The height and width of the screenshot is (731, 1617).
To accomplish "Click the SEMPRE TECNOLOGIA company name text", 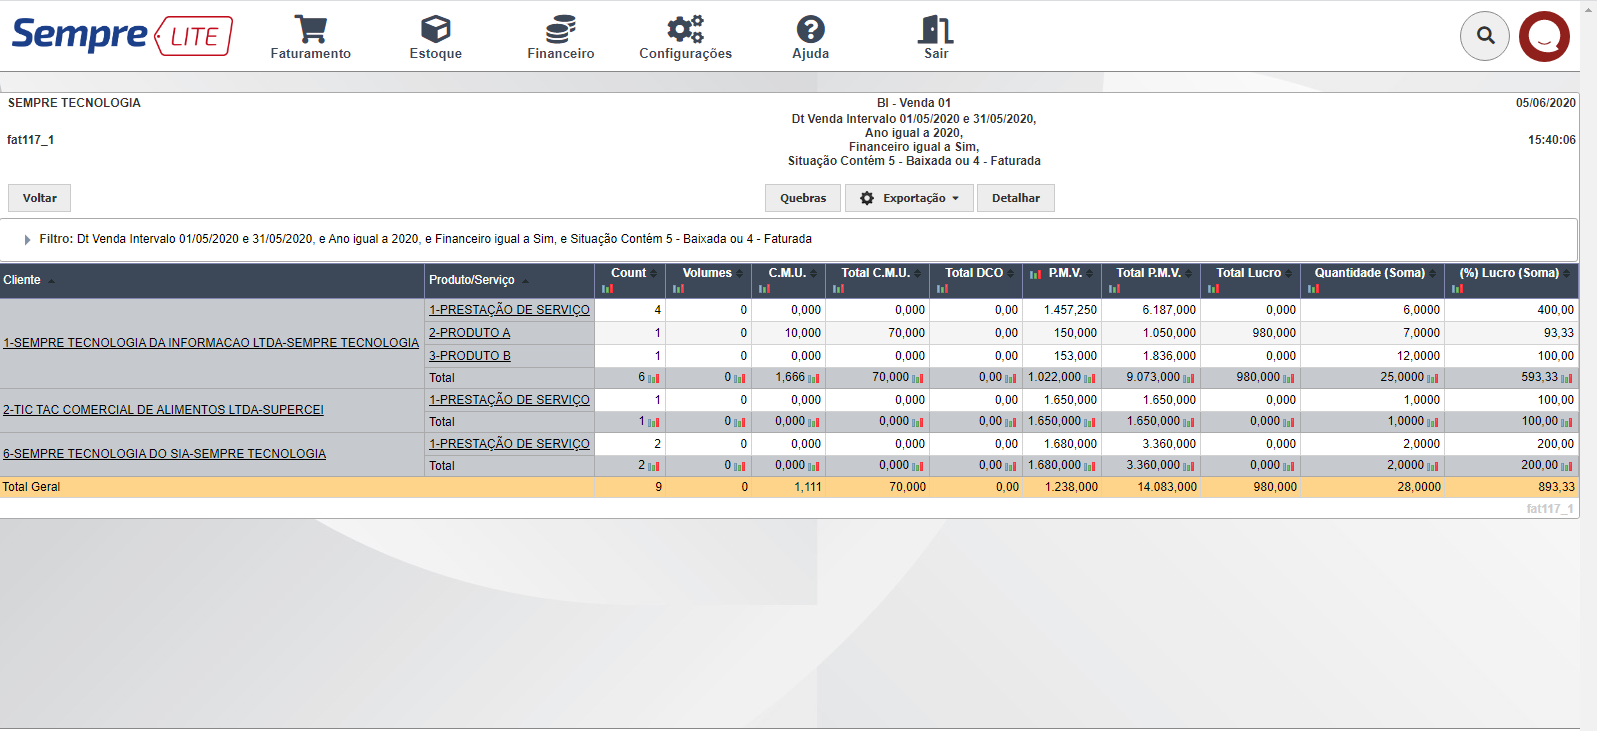I will click(74, 103).
